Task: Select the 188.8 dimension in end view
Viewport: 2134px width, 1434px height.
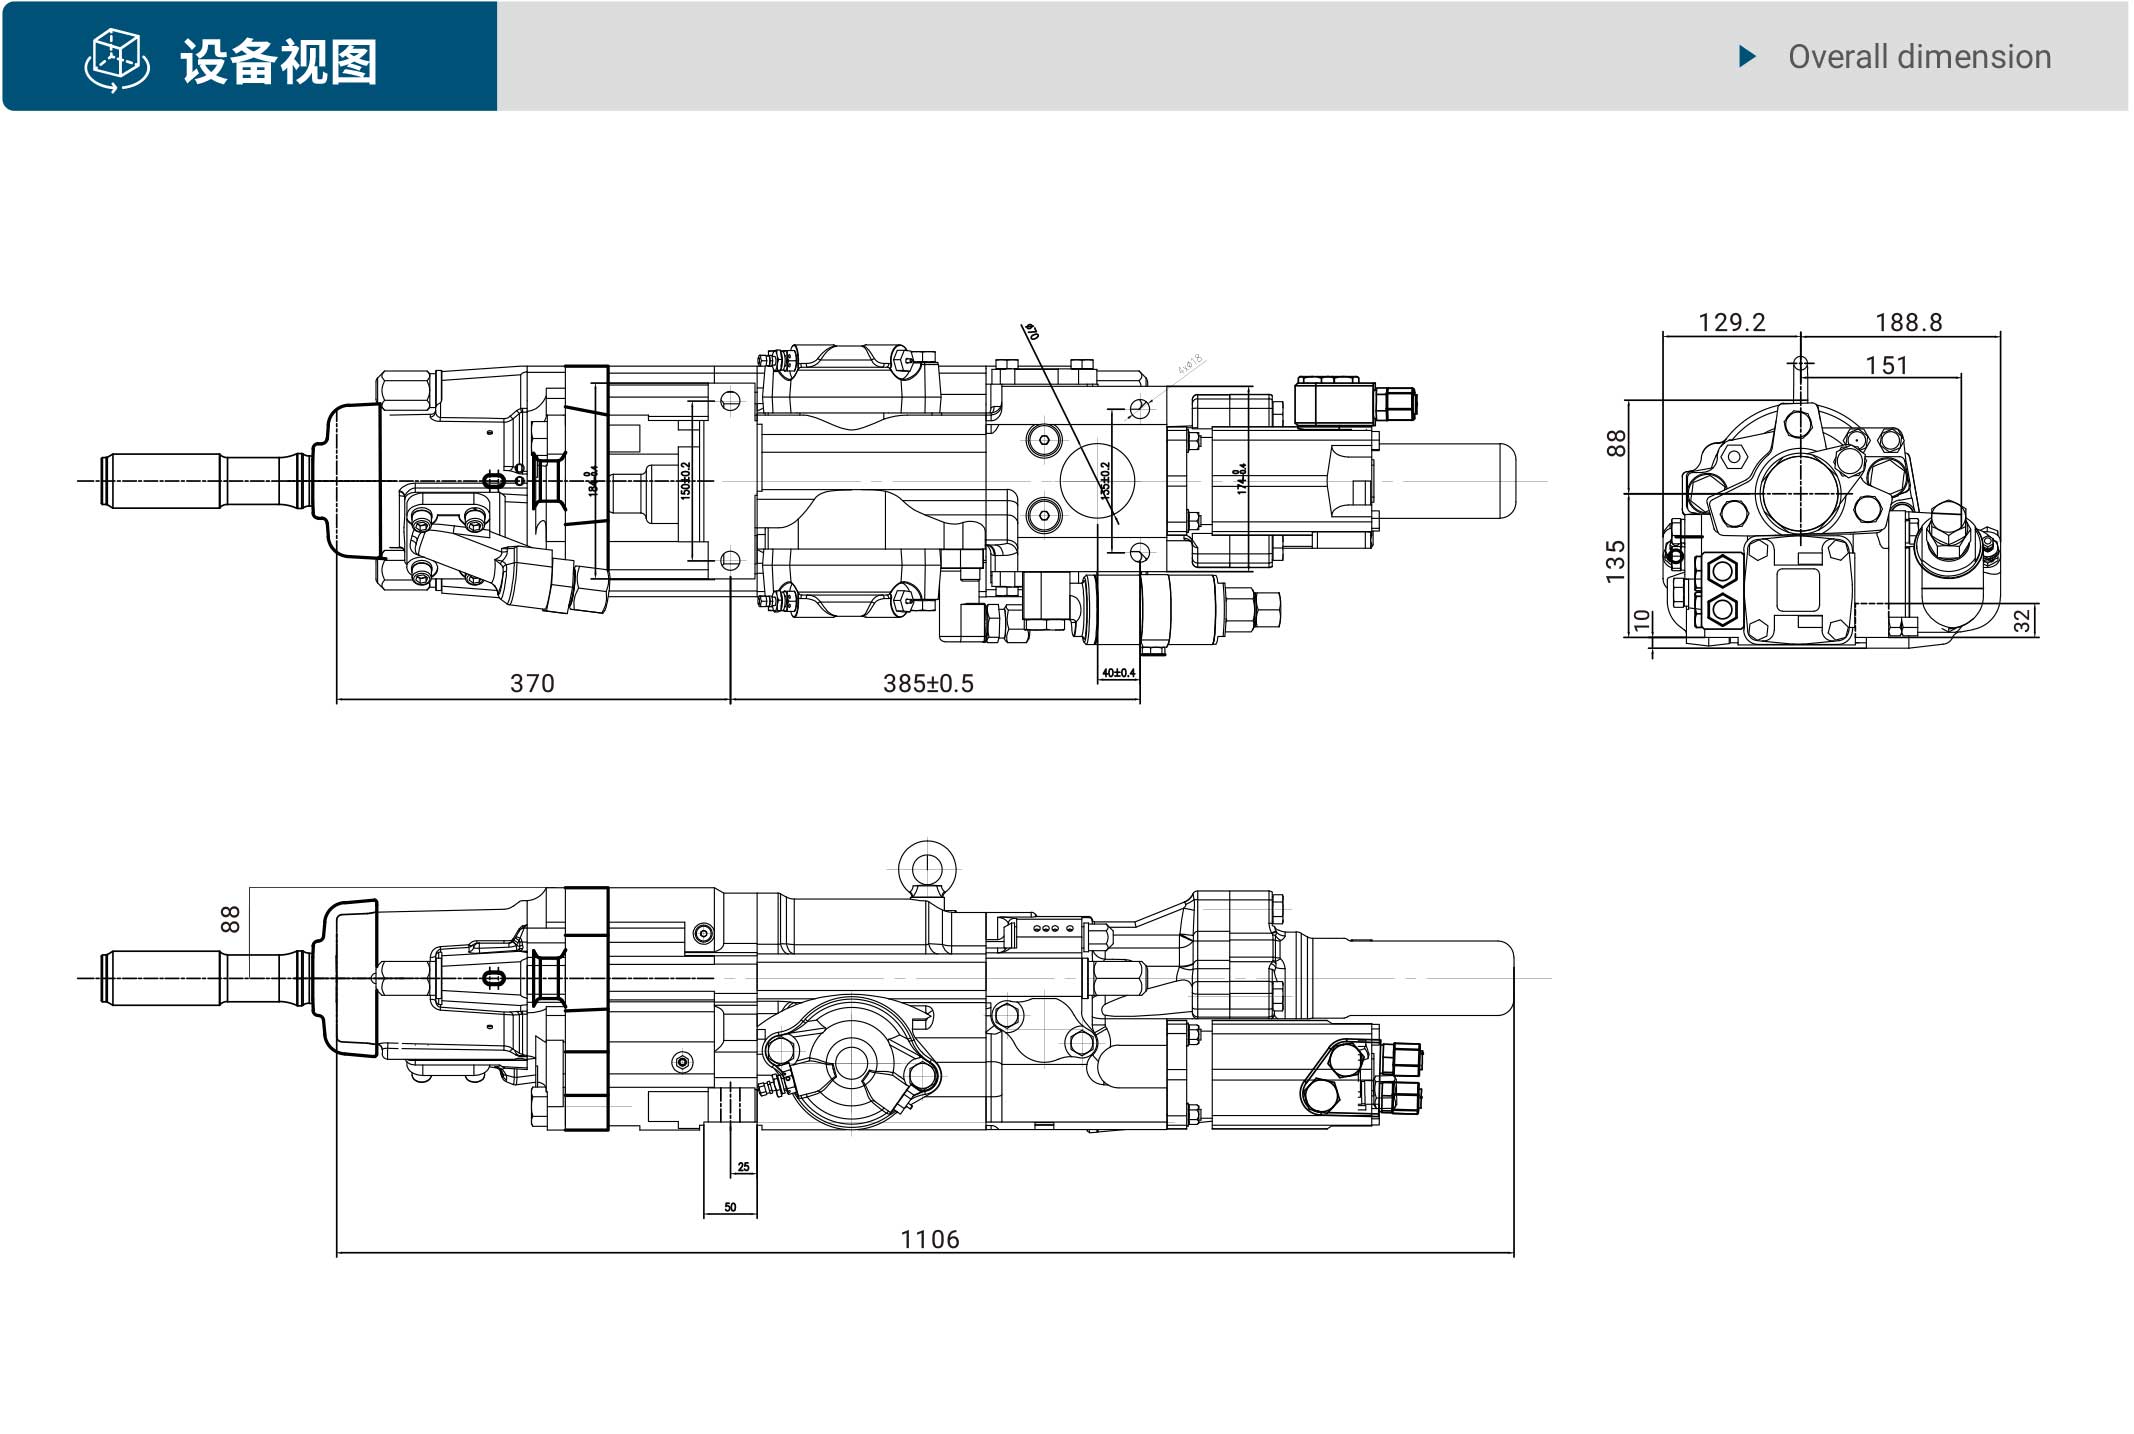Action: coord(1909,322)
